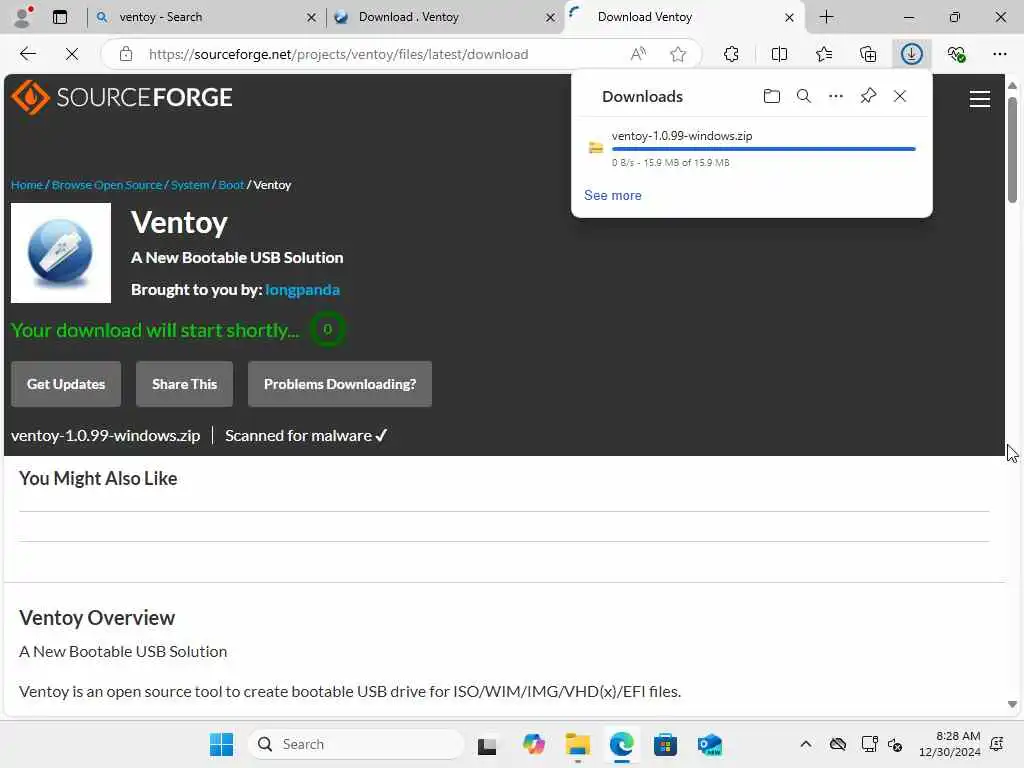Search downloads
Viewport: 1024px width, 768px height.
pos(803,97)
